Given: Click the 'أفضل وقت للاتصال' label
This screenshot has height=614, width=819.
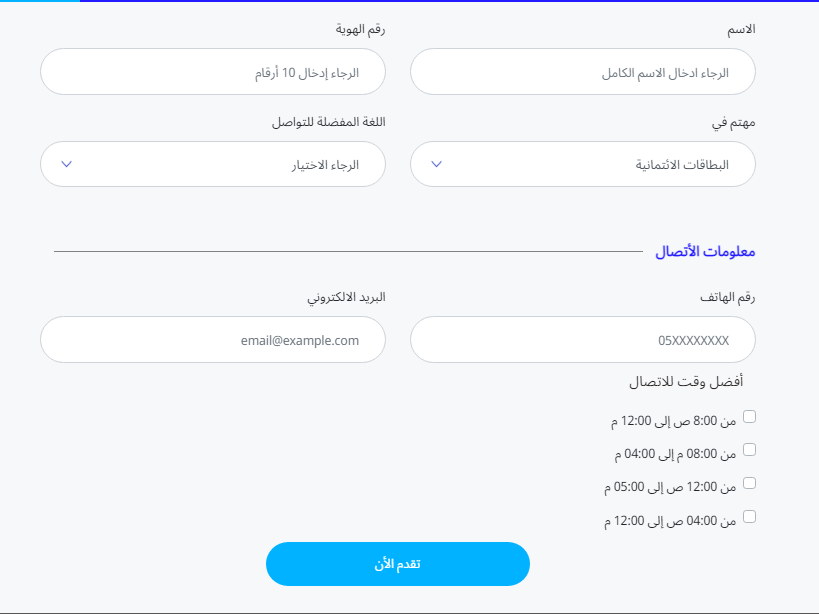Looking at the screenshot, I should 686,382.
